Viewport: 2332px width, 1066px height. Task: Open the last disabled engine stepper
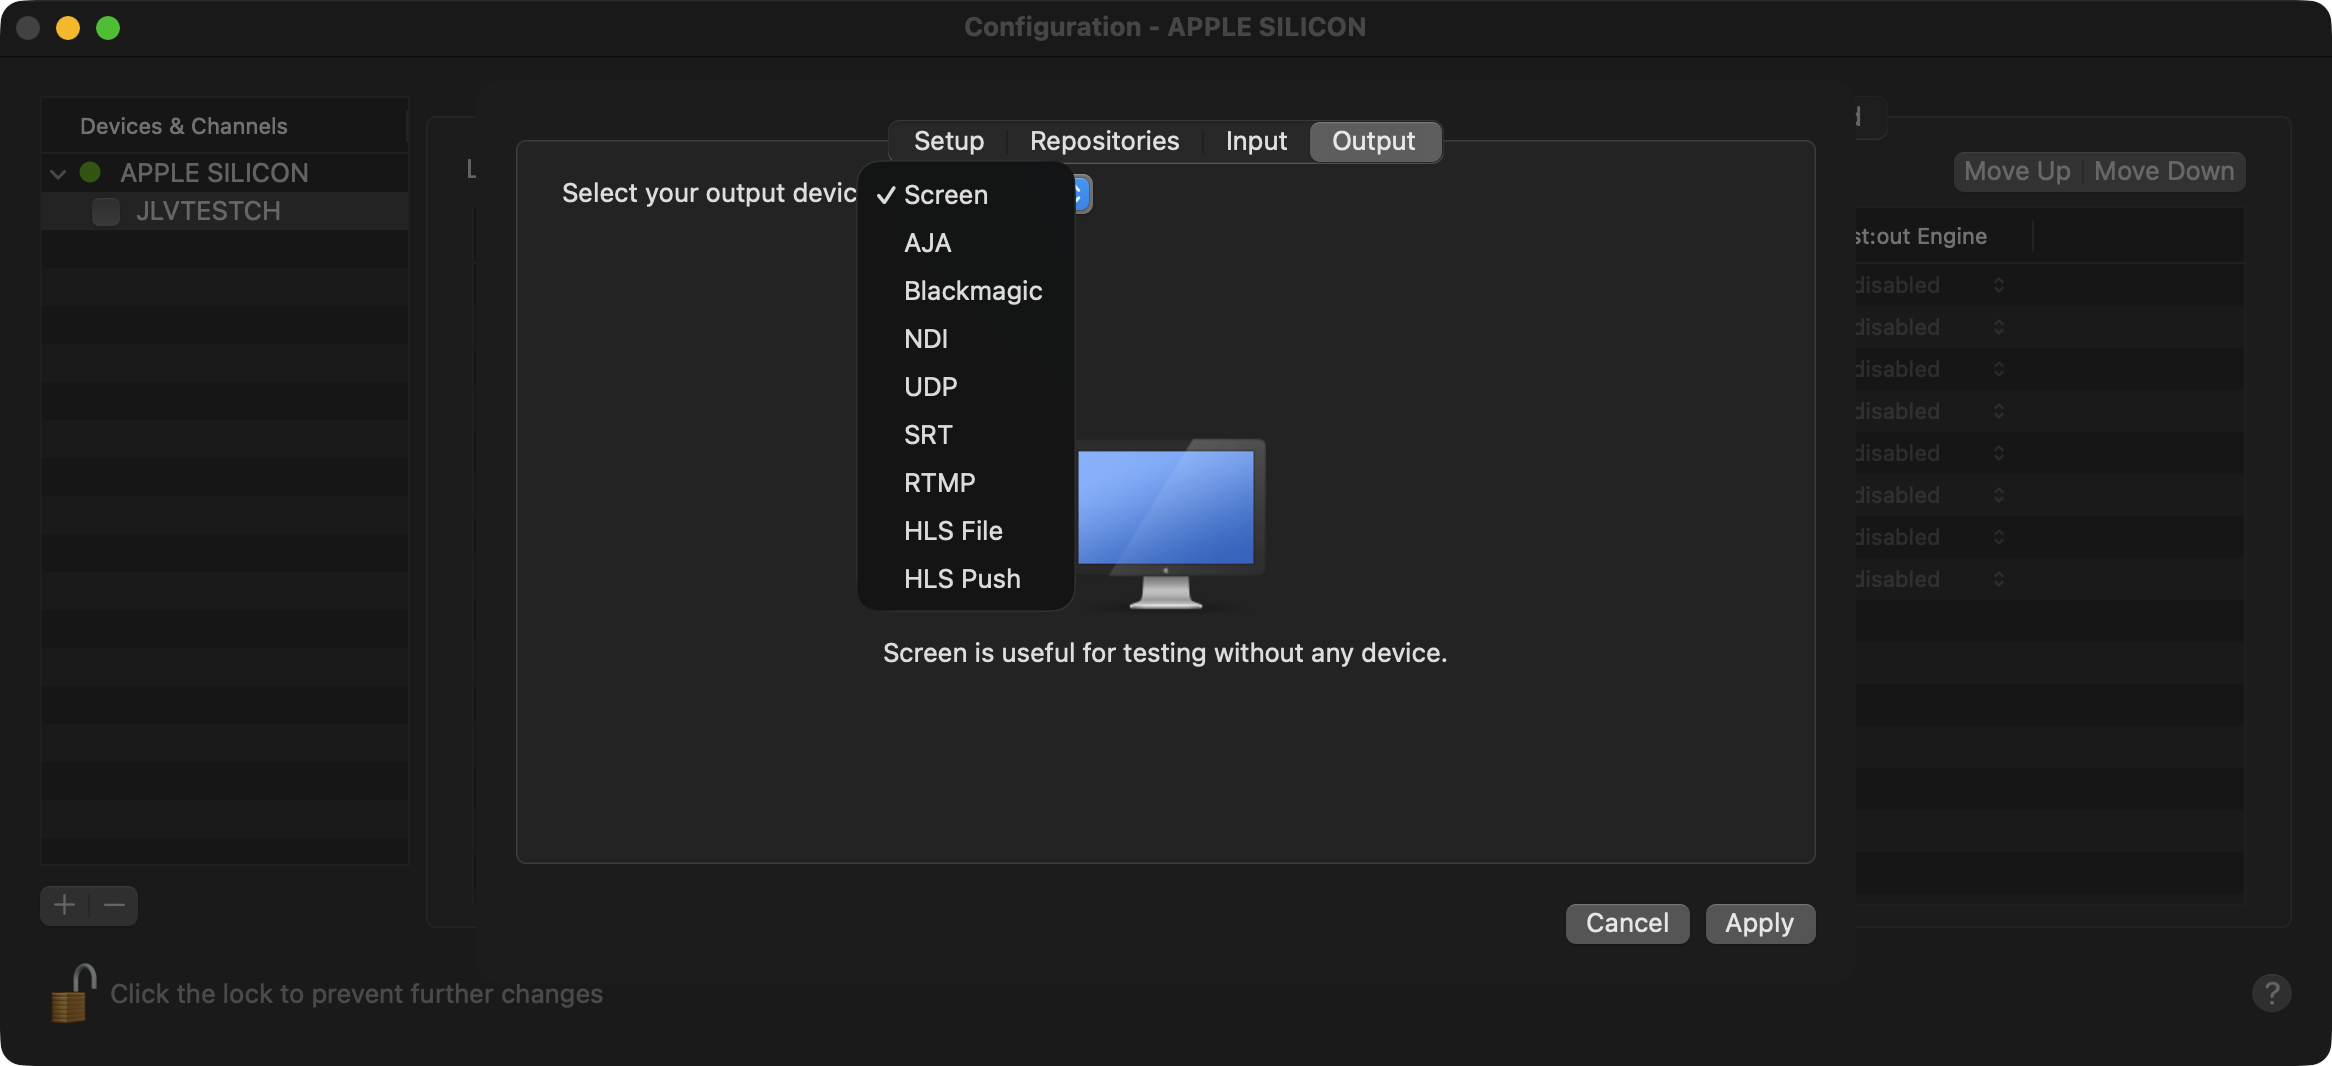(1998, 579)
